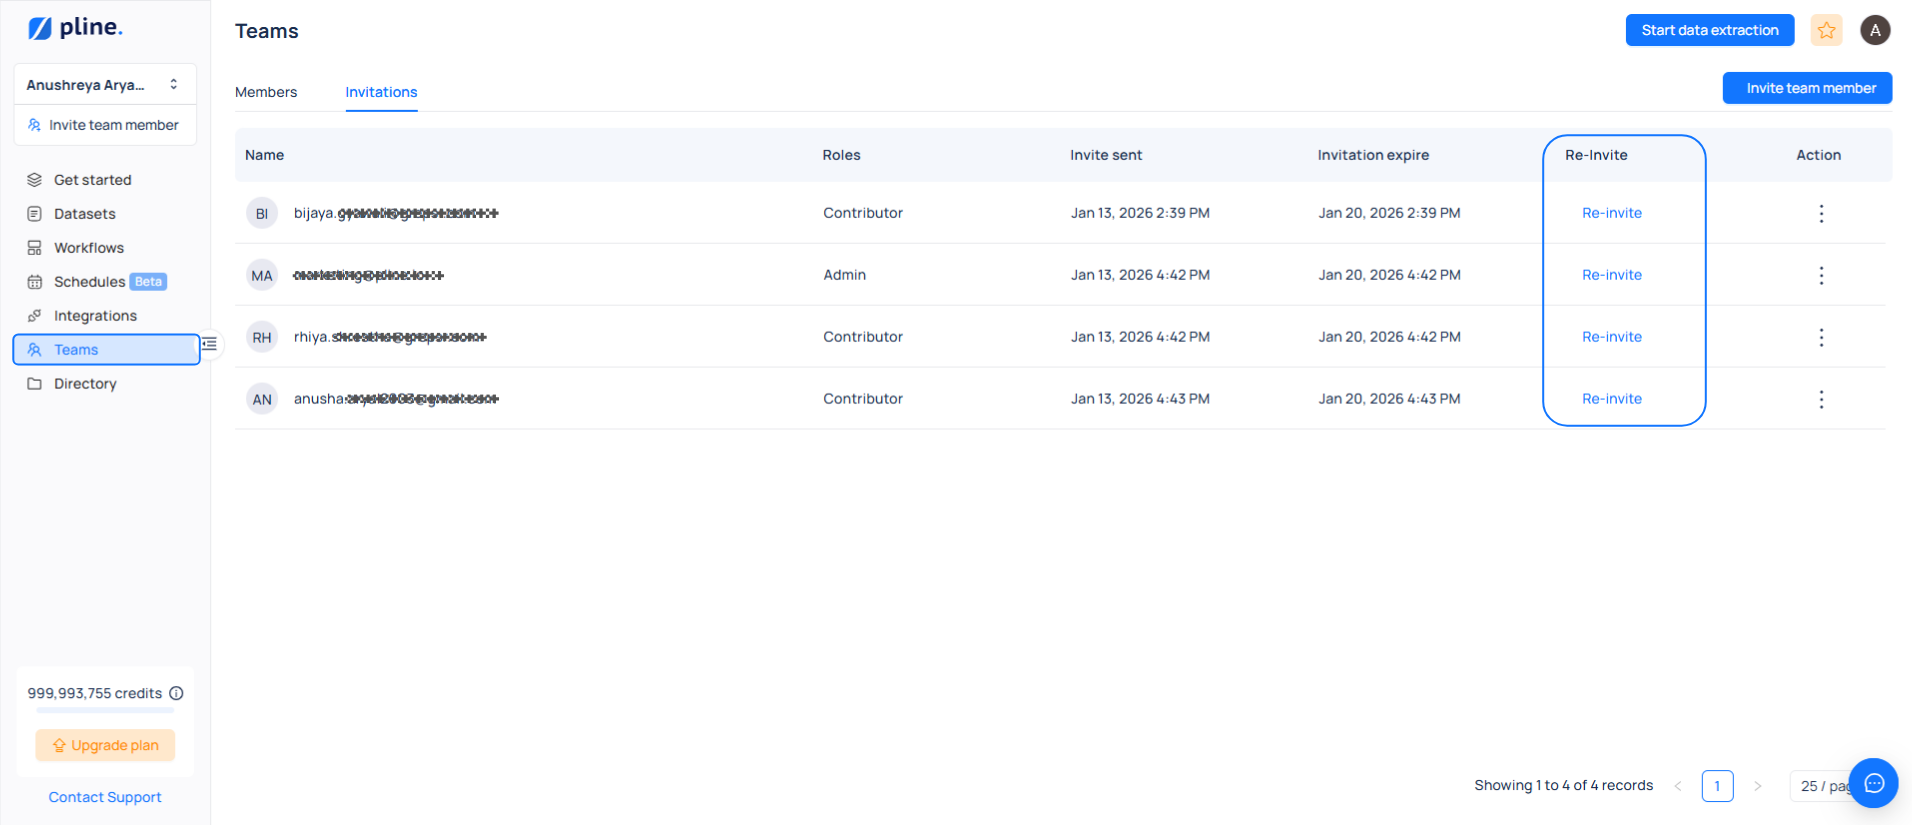Collapse the sidebar using the toggle icon
Viewport: 1912px width, 825px height.
(209, 344)
